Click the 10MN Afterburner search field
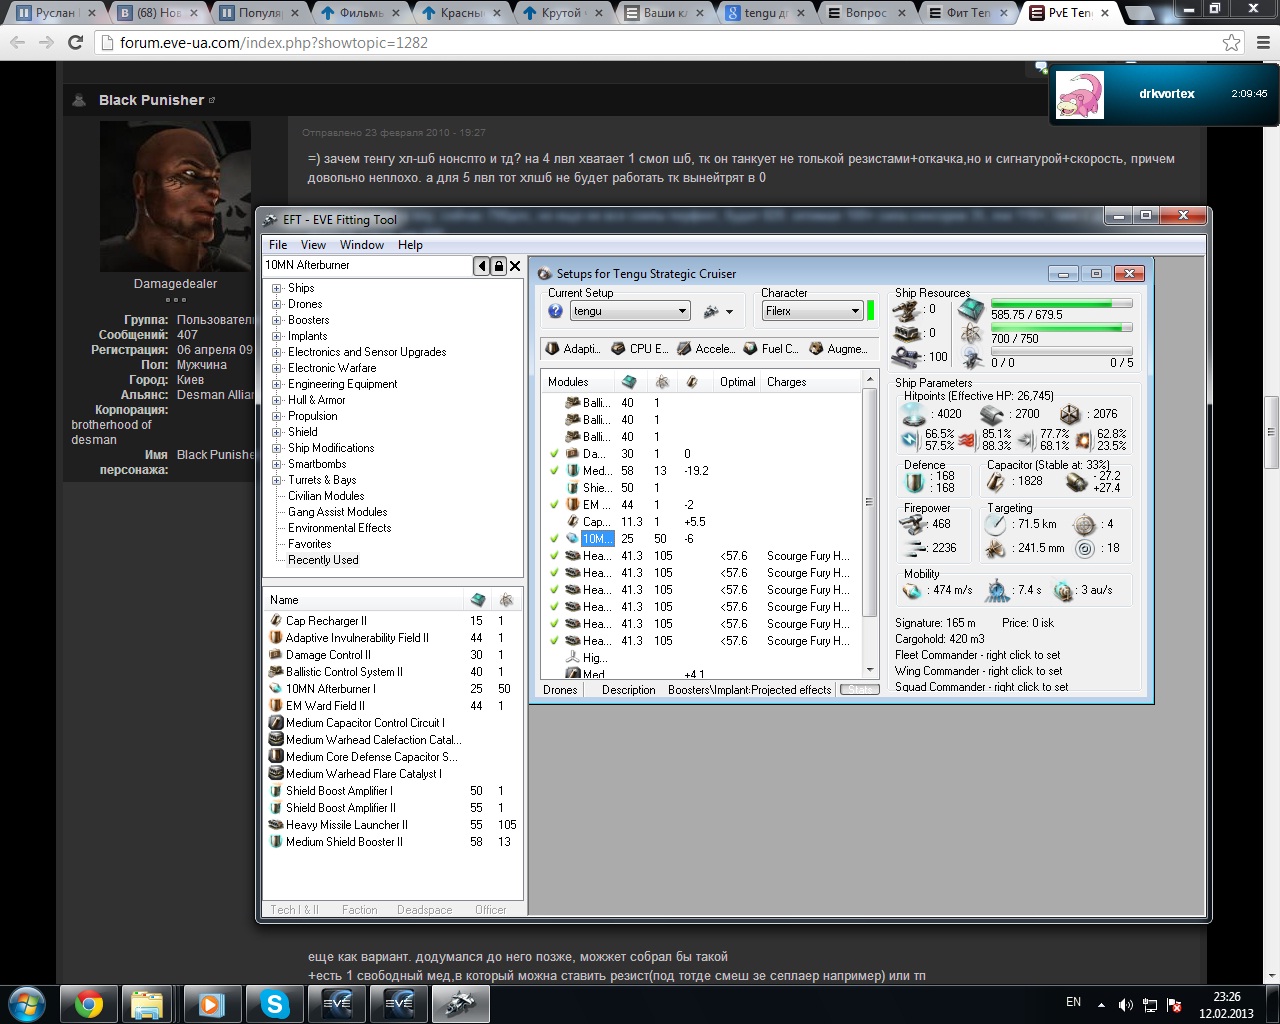 tap(367, 265)
